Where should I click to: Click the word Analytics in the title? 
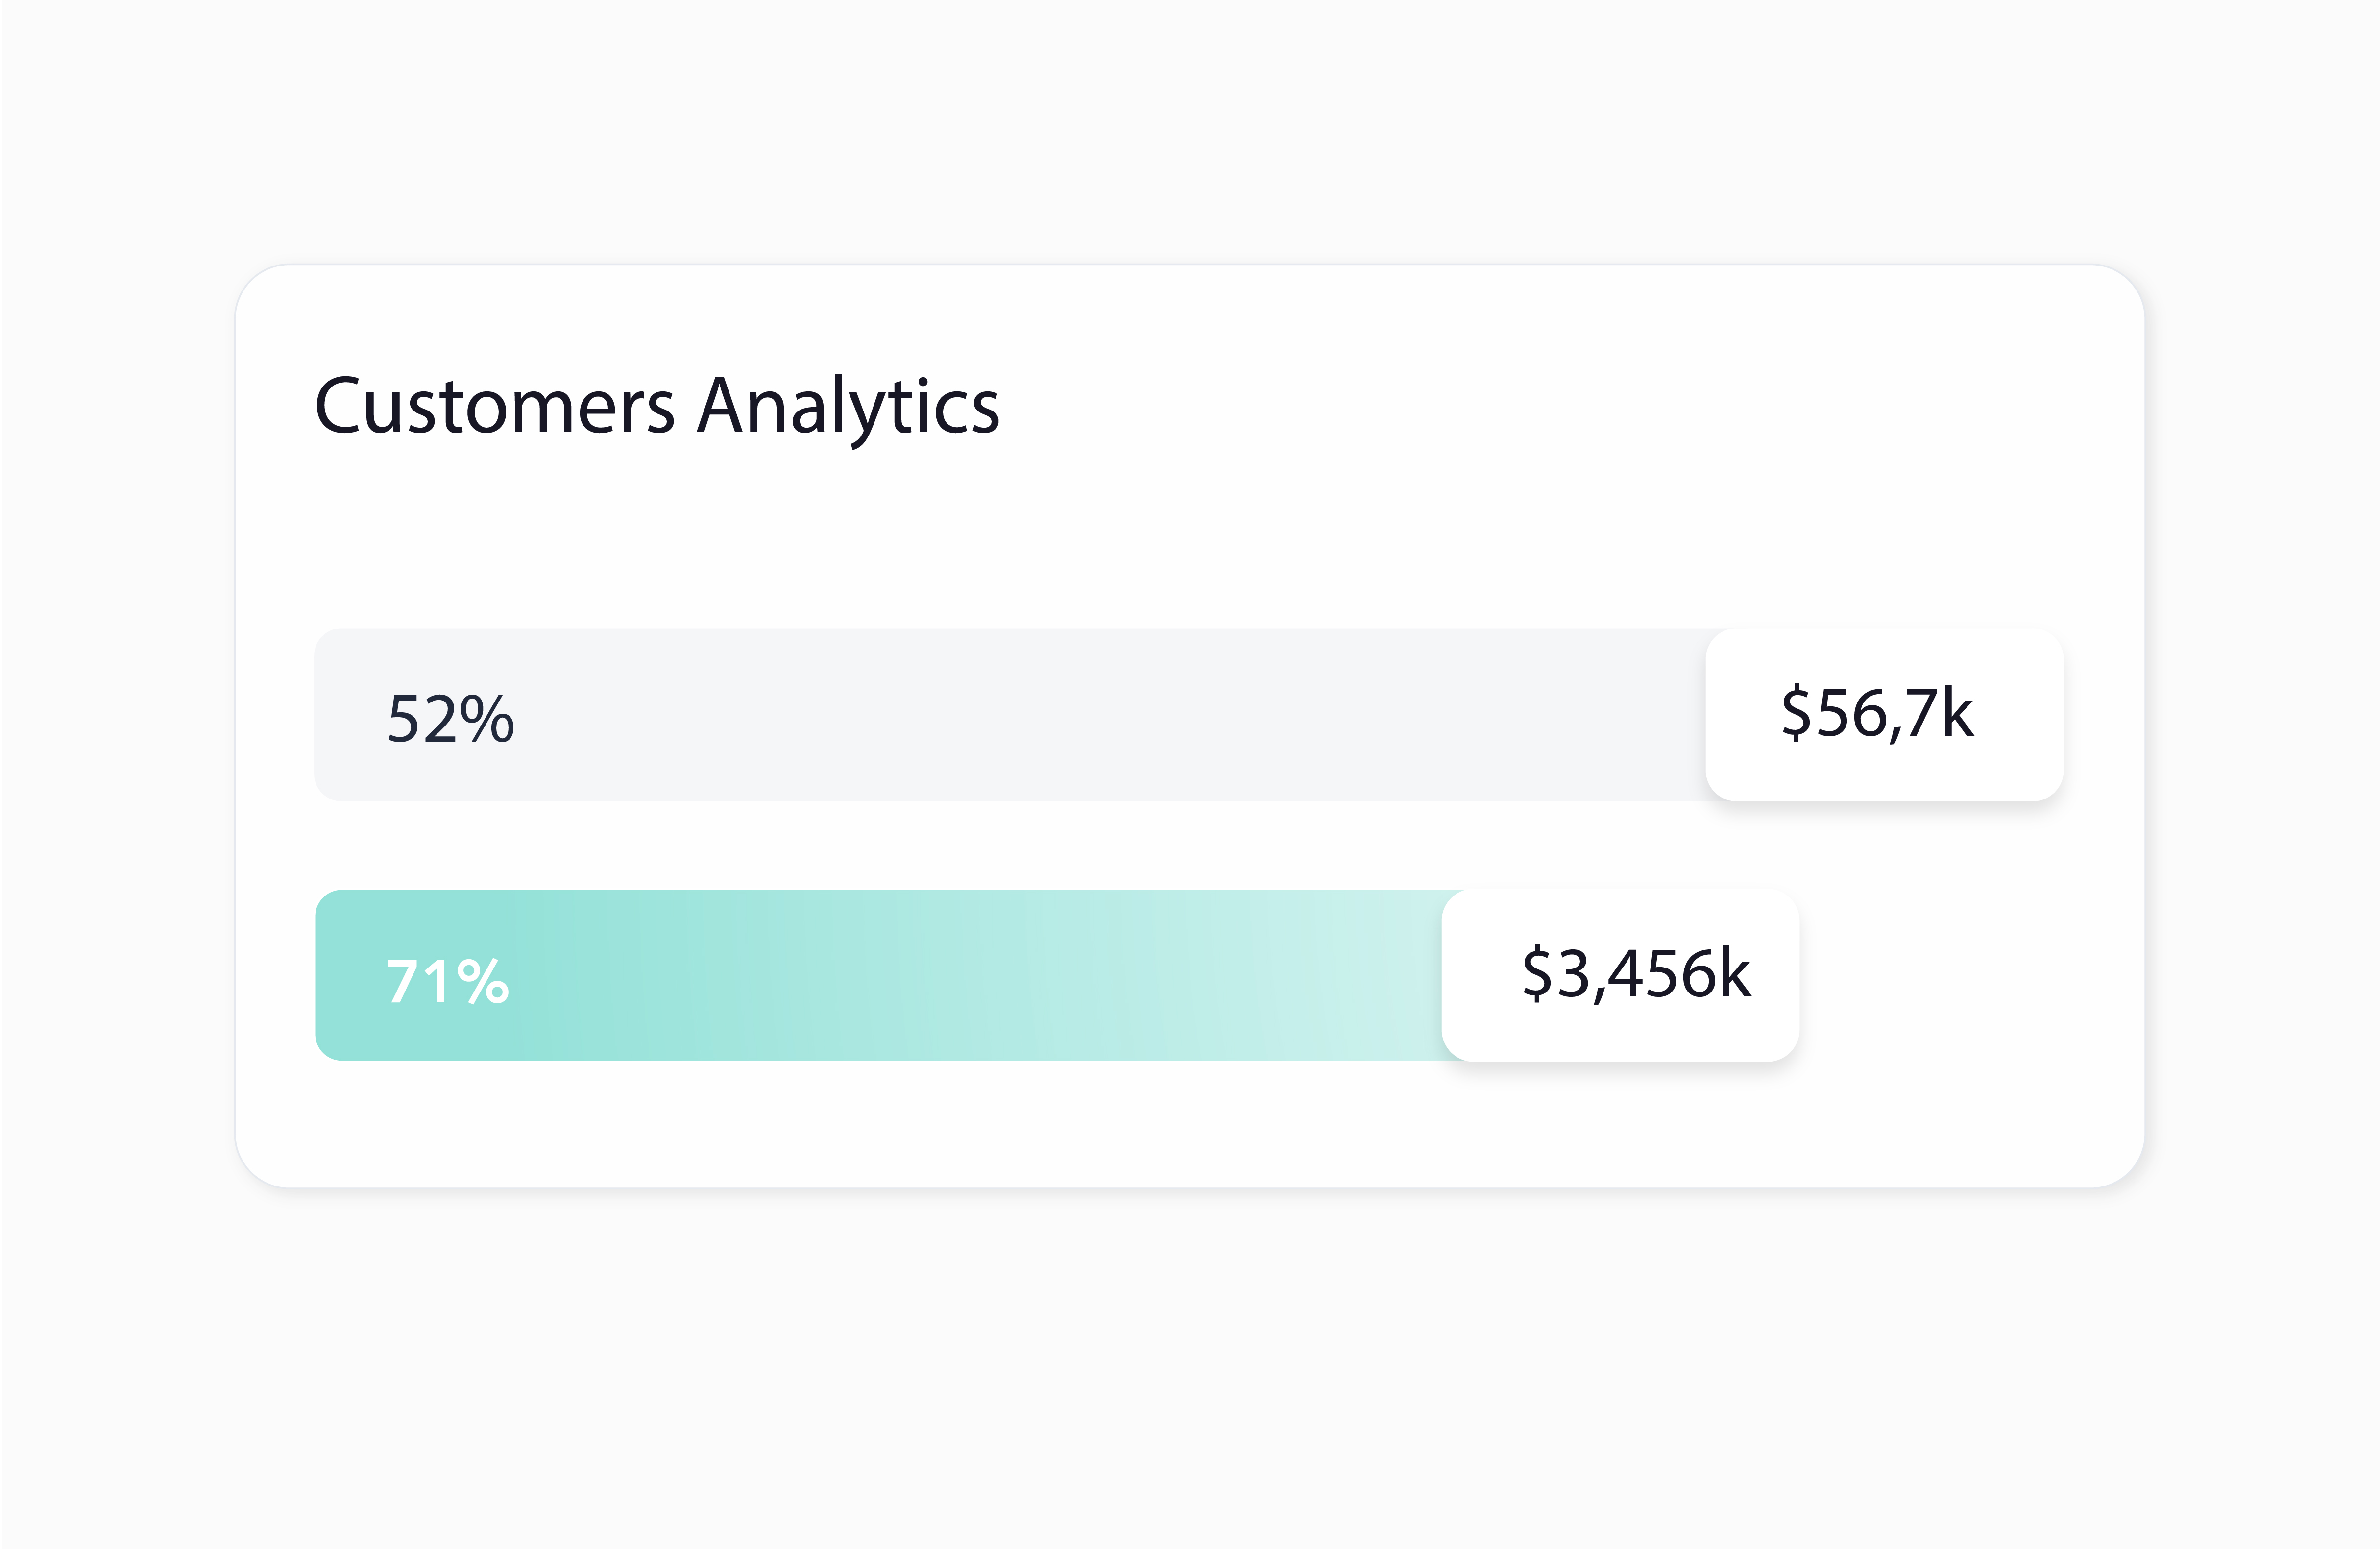pyautogui.click(x=848, y=406)
